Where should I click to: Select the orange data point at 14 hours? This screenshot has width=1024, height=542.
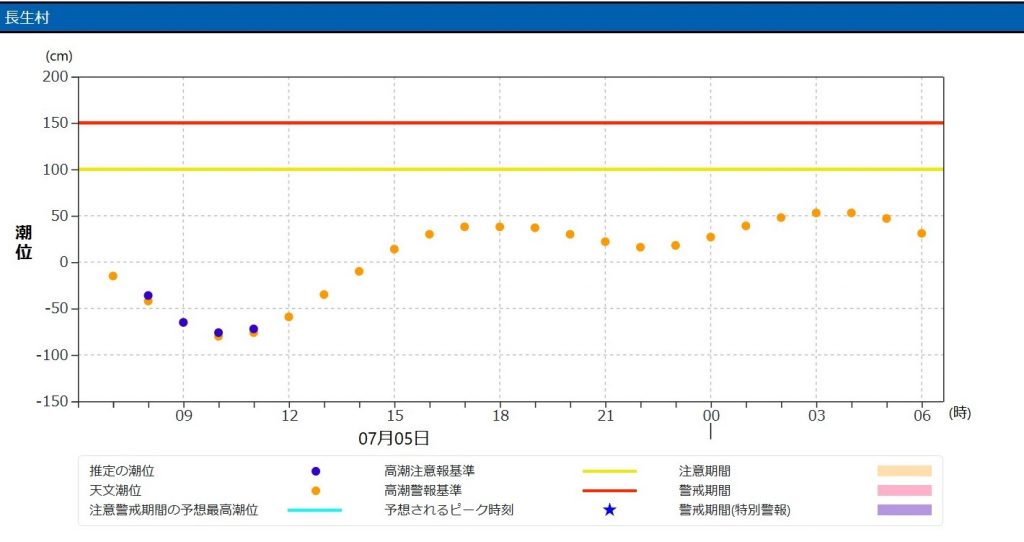(359, 272)
